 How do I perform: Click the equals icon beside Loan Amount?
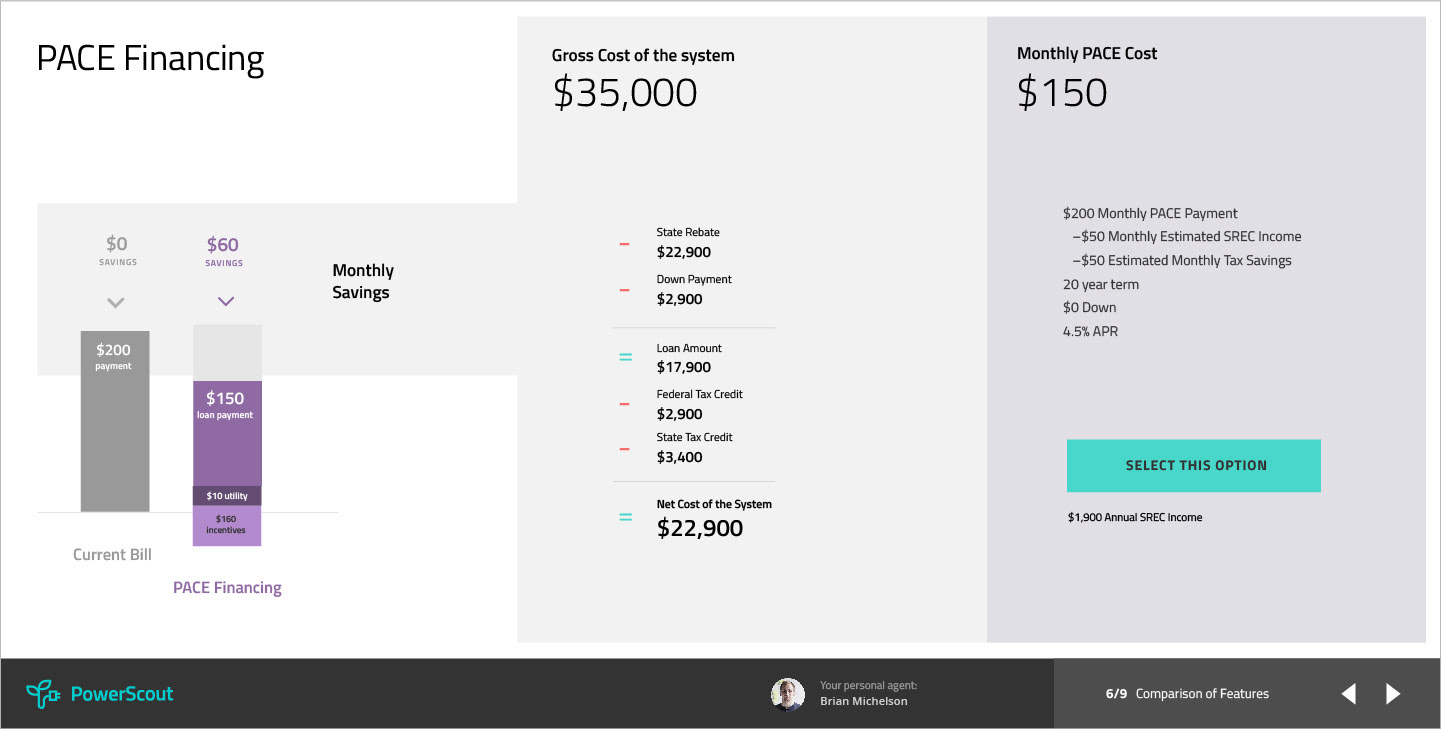[625, 357]
